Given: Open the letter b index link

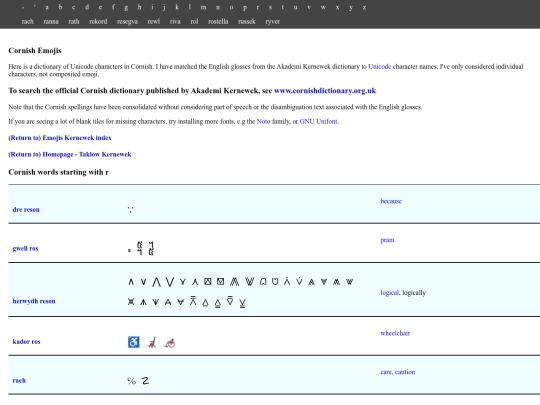Looking at the screenshot, I should coord(60,7).
